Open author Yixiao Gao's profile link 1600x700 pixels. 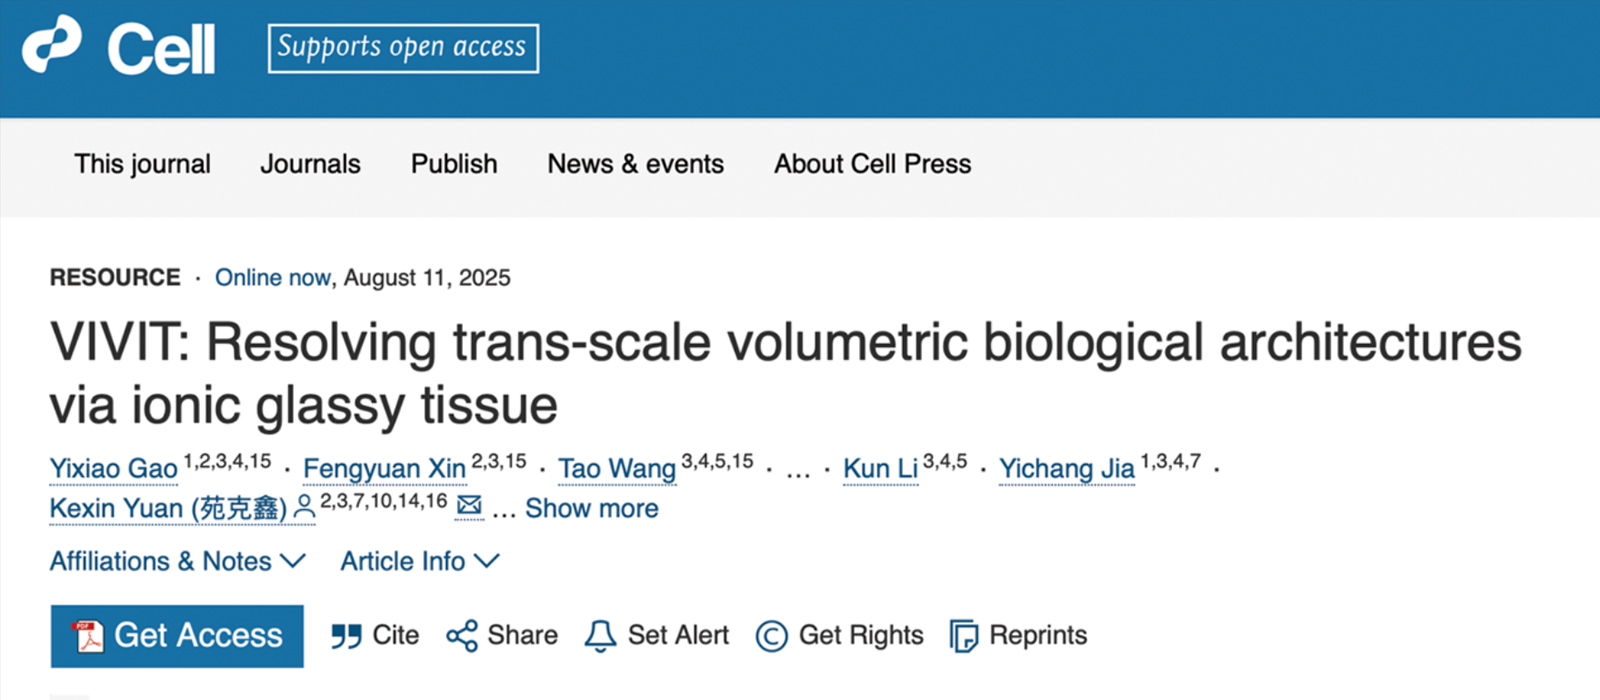tap(113, 469)
